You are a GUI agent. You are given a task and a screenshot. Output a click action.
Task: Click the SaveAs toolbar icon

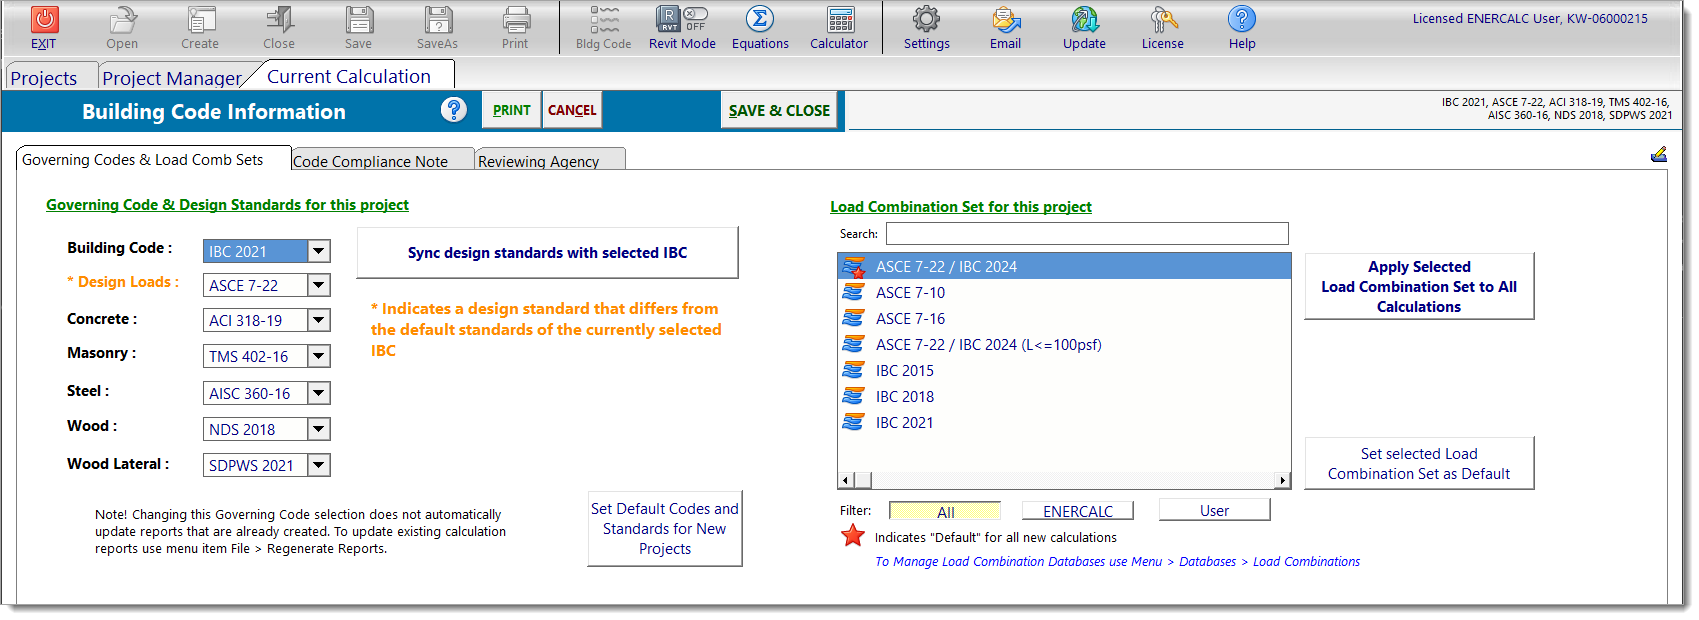438,19
